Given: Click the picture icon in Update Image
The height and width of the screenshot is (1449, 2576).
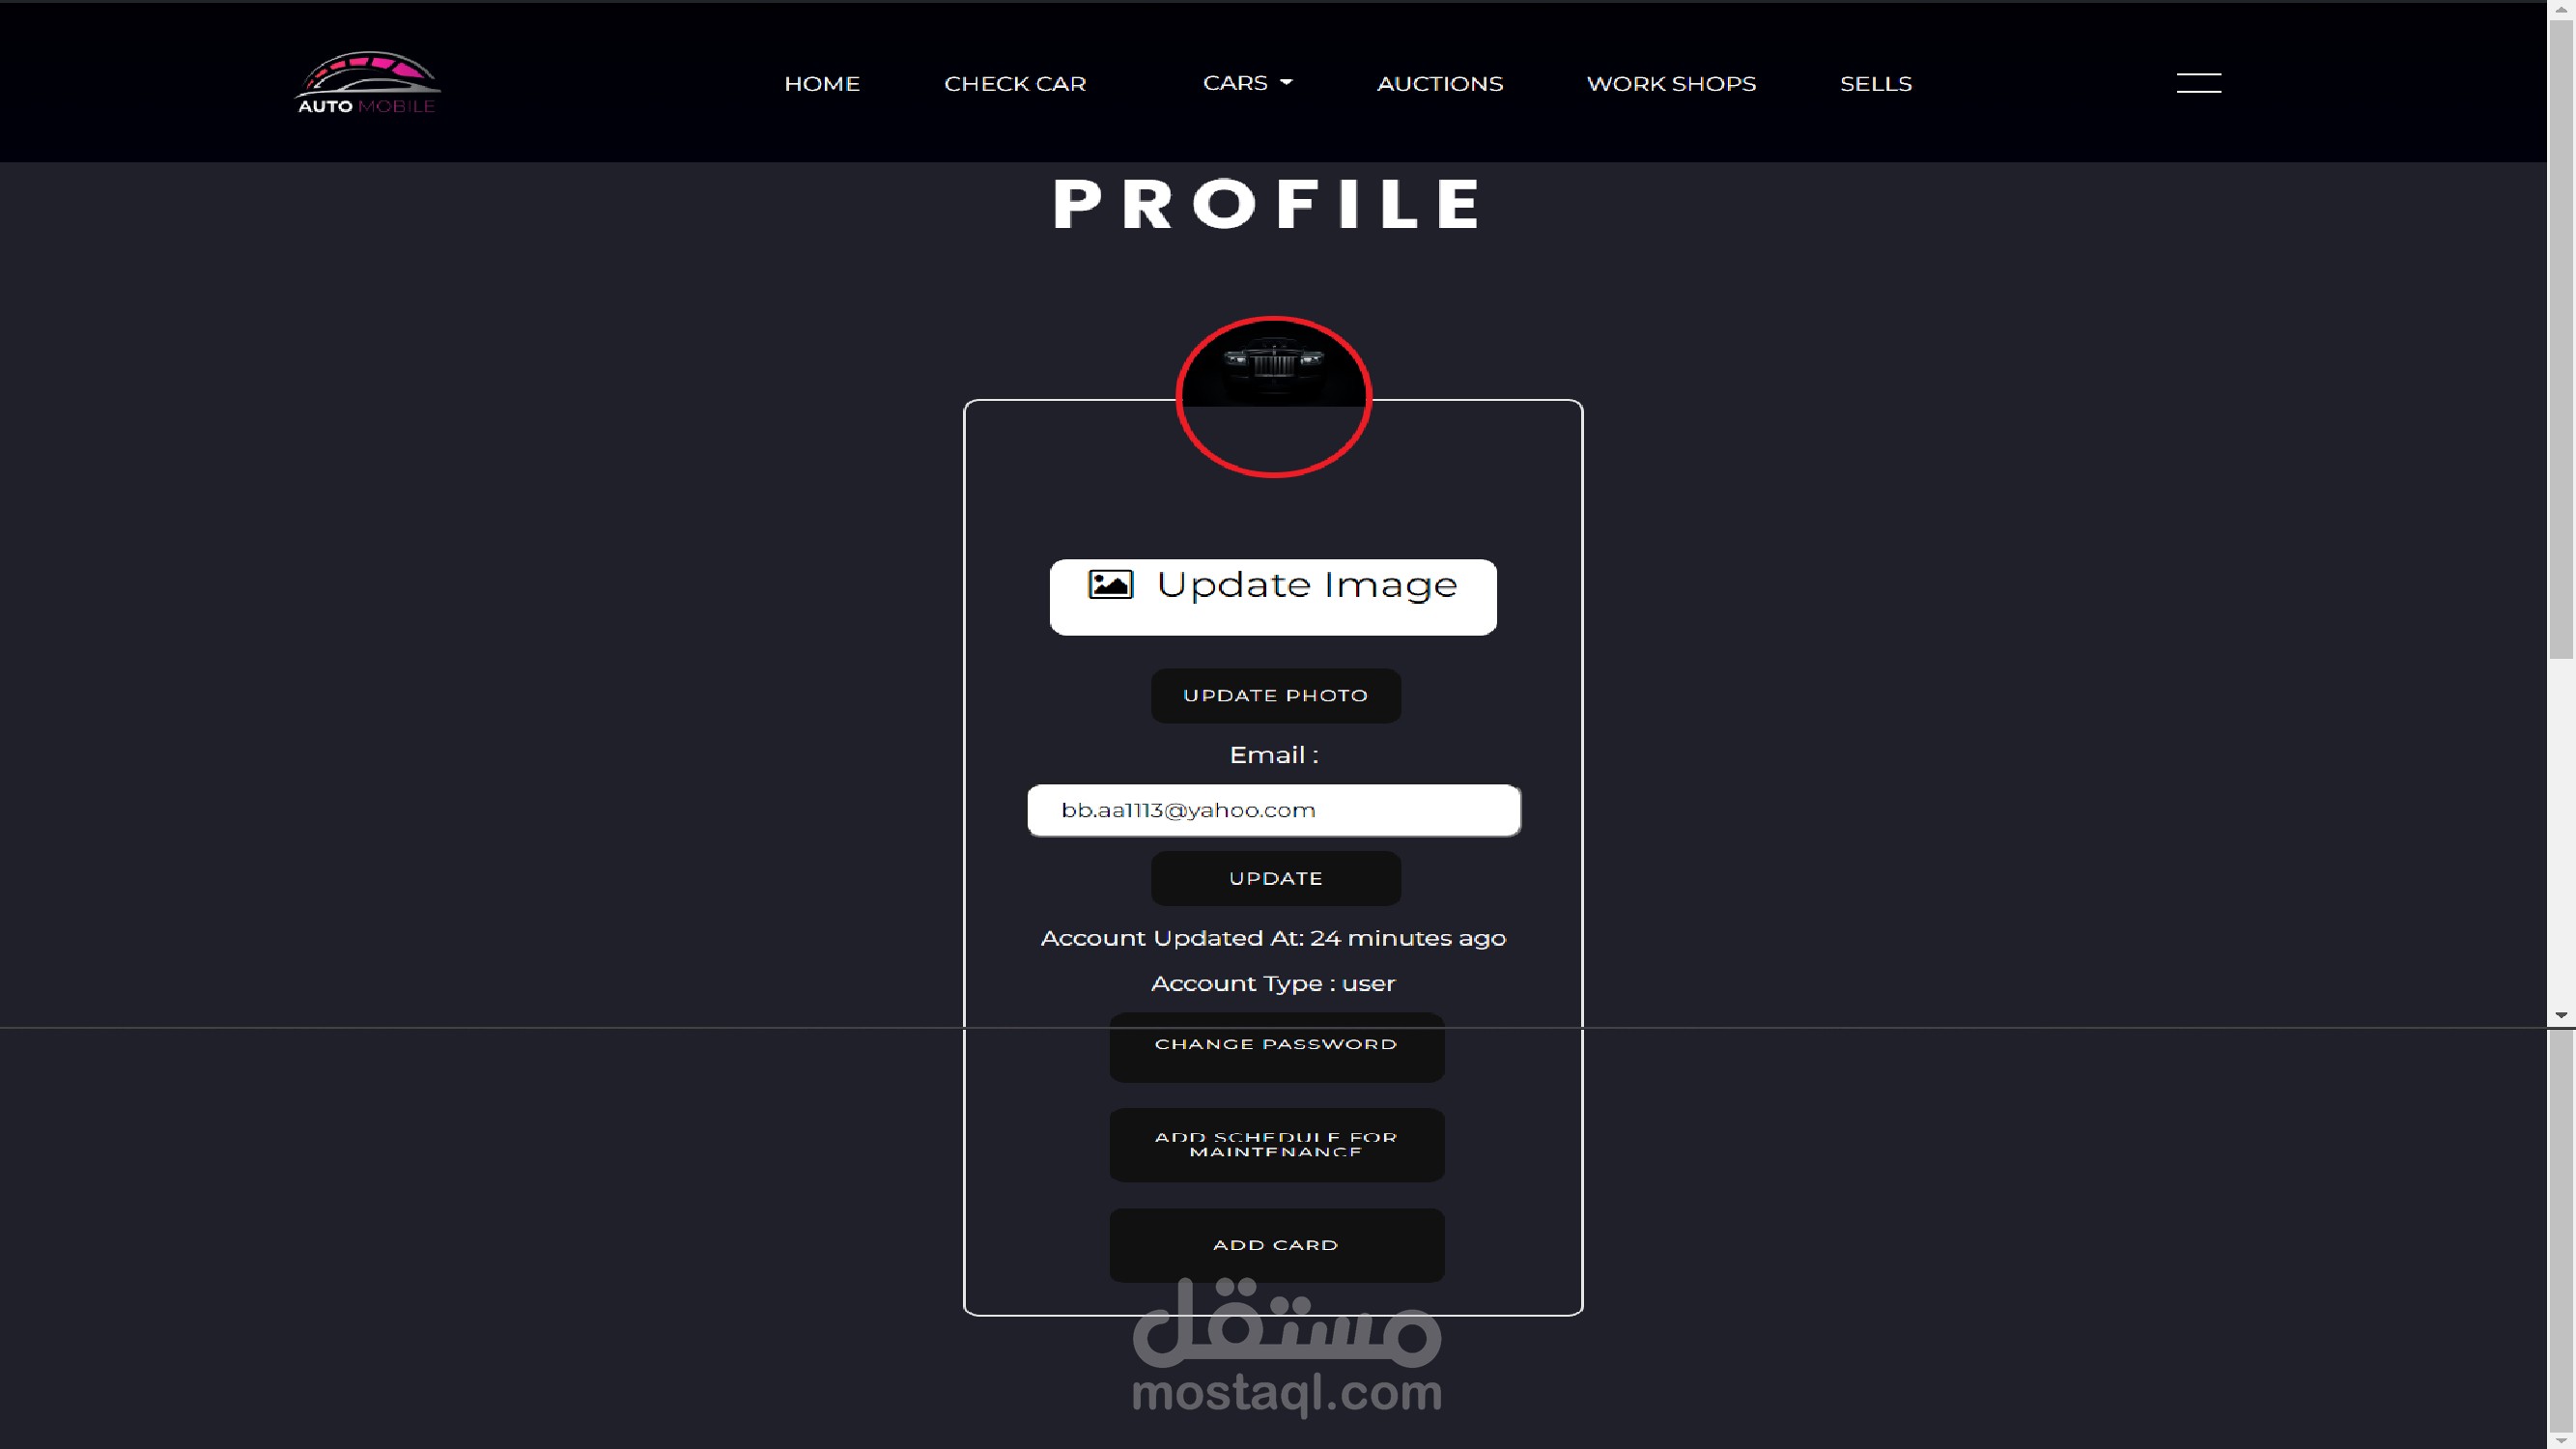Looking at the screenshot, I should [x=1110, y=584].
